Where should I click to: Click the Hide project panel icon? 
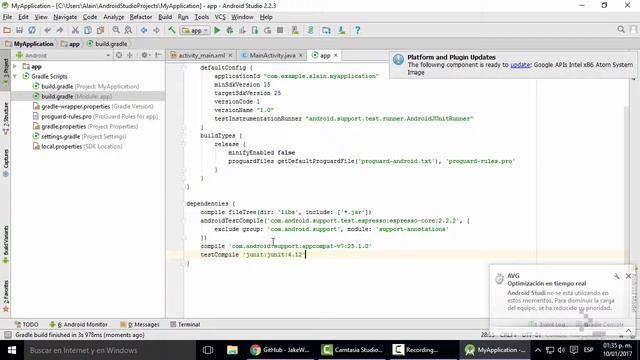(158, 55)
